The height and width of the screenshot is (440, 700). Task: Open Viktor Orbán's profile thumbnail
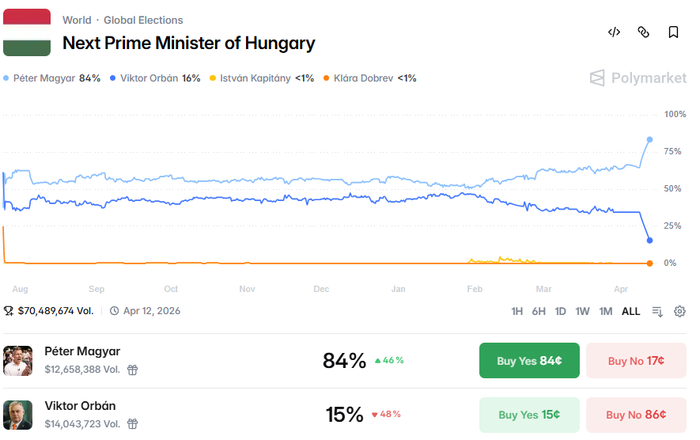point(17,414)
